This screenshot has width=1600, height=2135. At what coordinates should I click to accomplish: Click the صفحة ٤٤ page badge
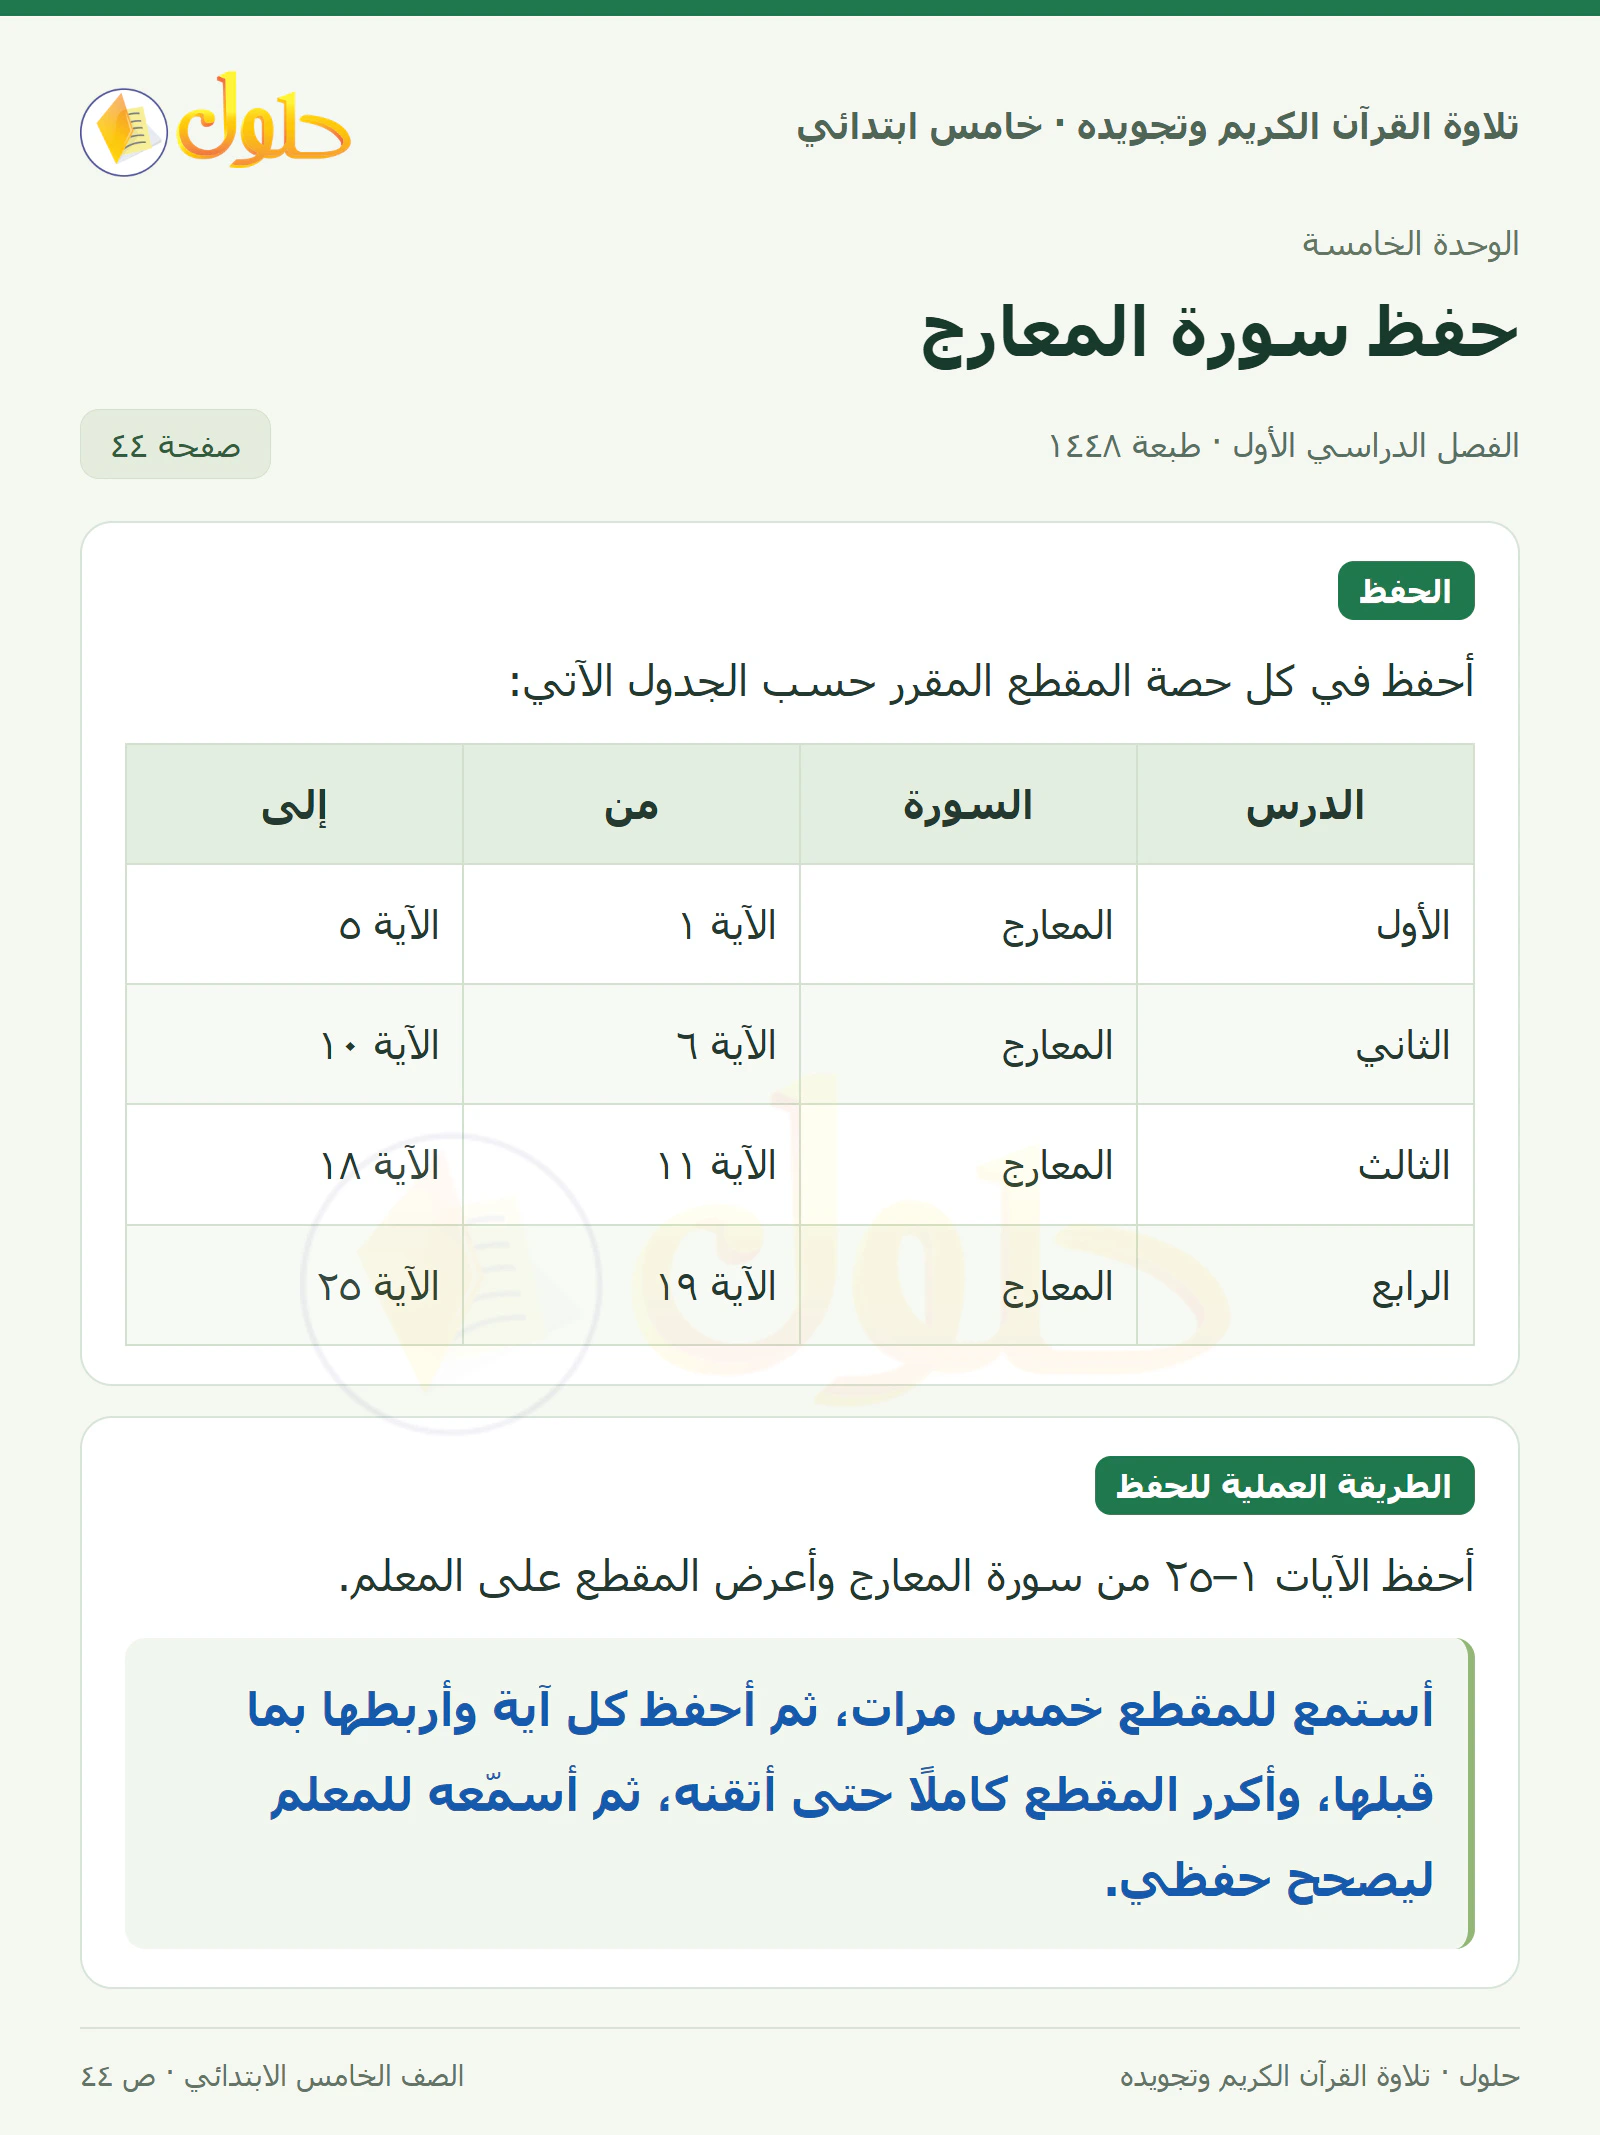pyautogui.click(x=175, y=444)
